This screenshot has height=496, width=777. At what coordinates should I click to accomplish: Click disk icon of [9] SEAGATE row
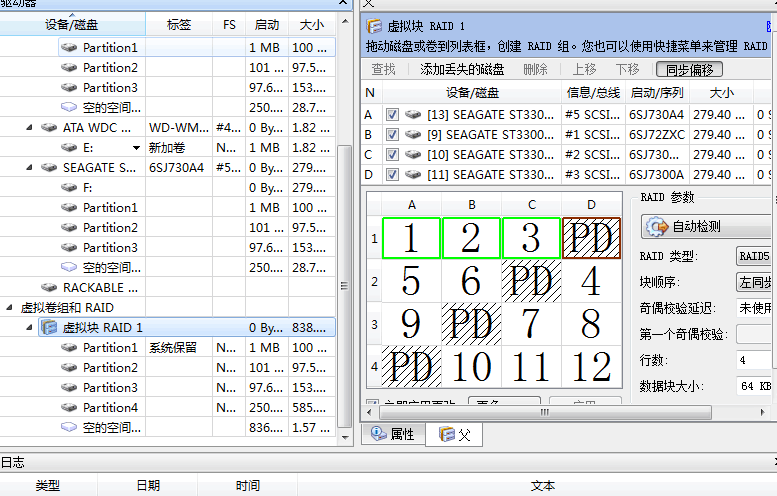click(x=413, y=135)
